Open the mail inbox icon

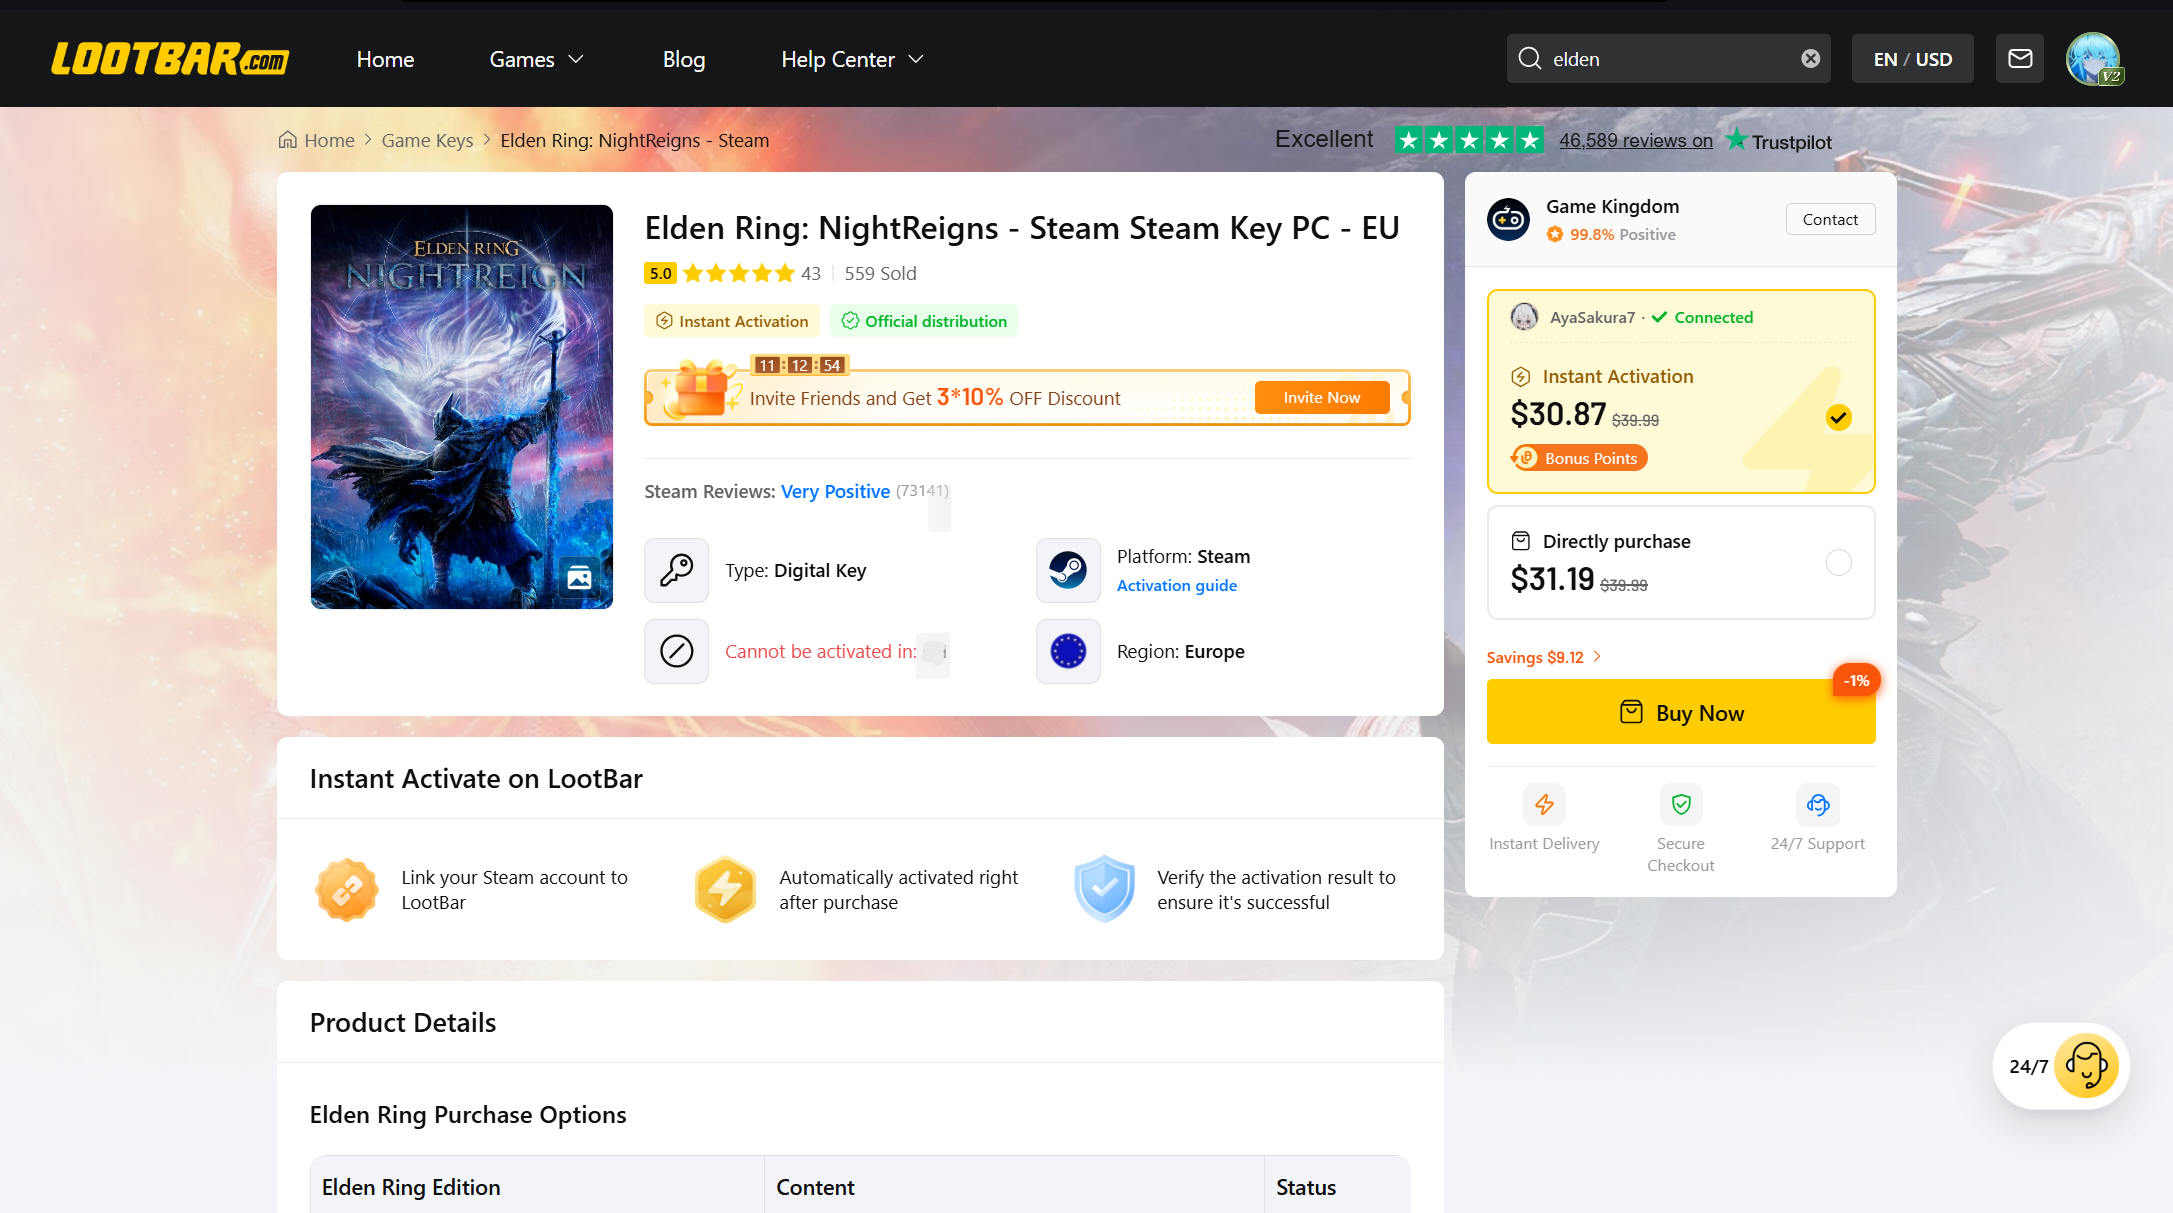(2020, 59)
